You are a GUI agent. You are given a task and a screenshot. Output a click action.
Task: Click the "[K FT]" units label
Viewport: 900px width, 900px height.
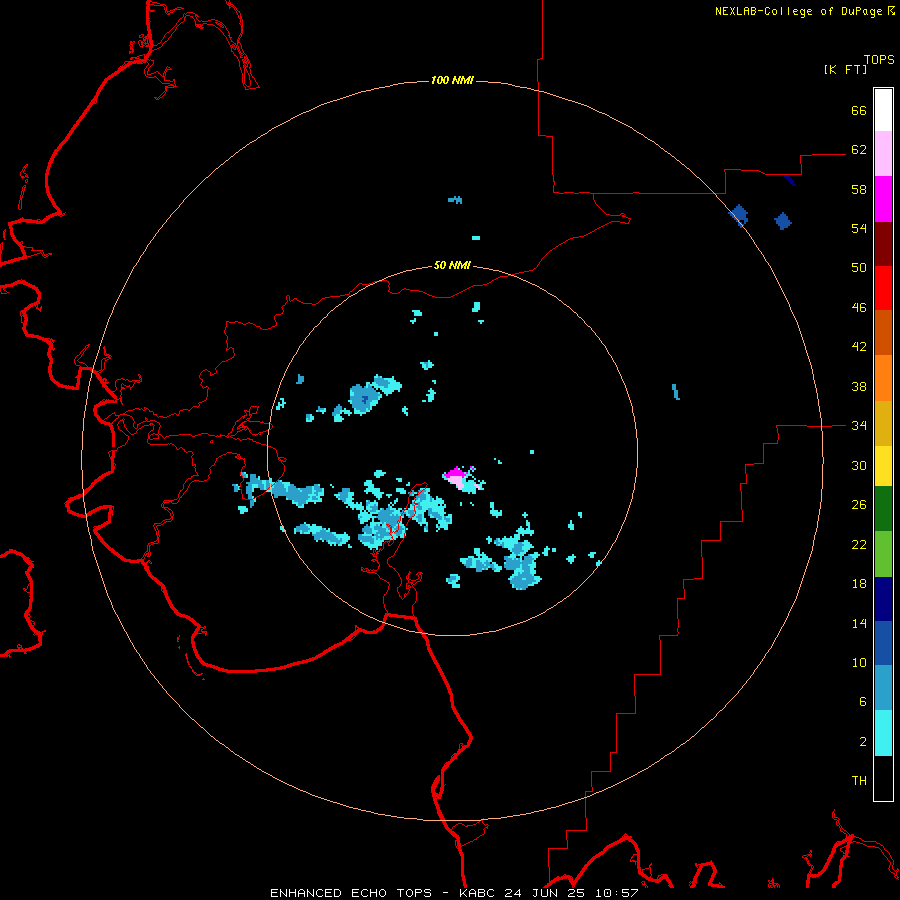pos(845,69)
